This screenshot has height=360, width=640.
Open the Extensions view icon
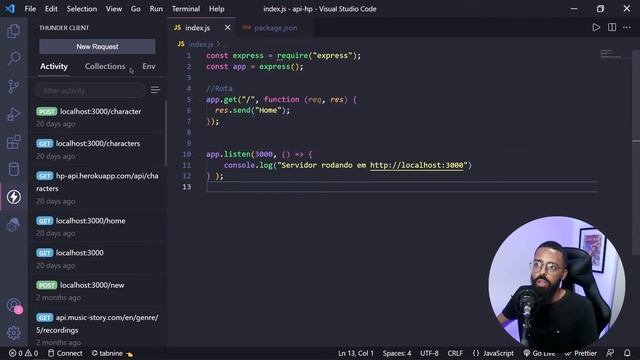click(13, 142)
